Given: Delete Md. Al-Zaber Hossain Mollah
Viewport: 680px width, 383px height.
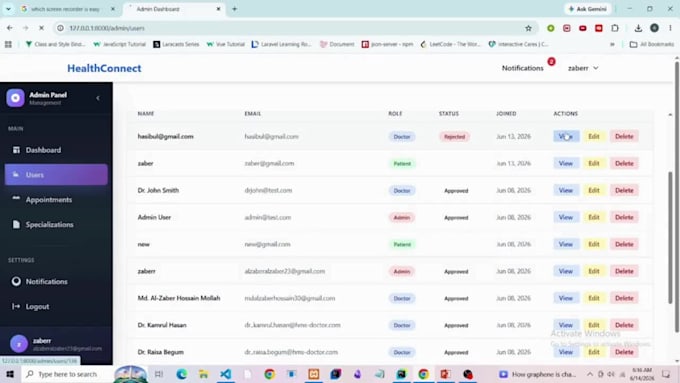Looking at the screenshot, I should (x=624, y=298).
